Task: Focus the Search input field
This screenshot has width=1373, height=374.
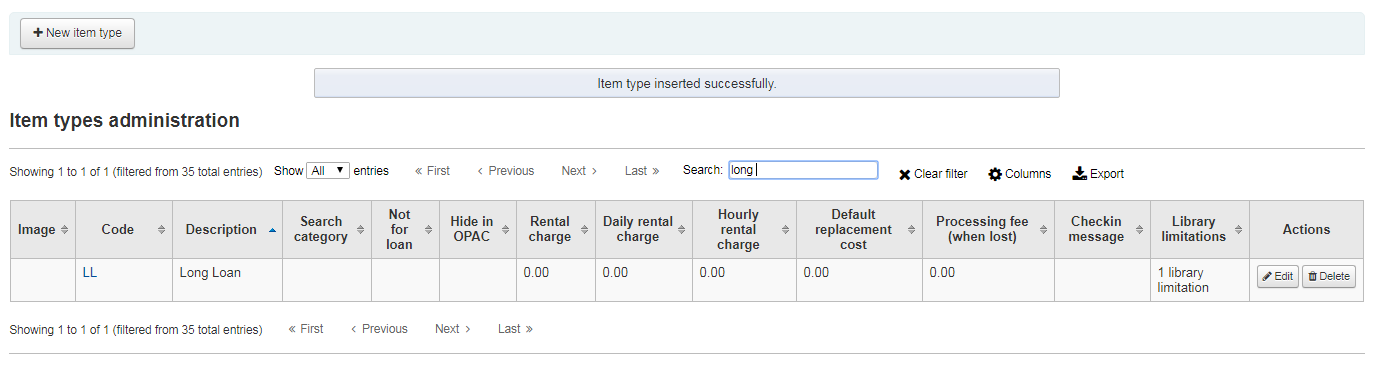Action: tap(803, 170)
